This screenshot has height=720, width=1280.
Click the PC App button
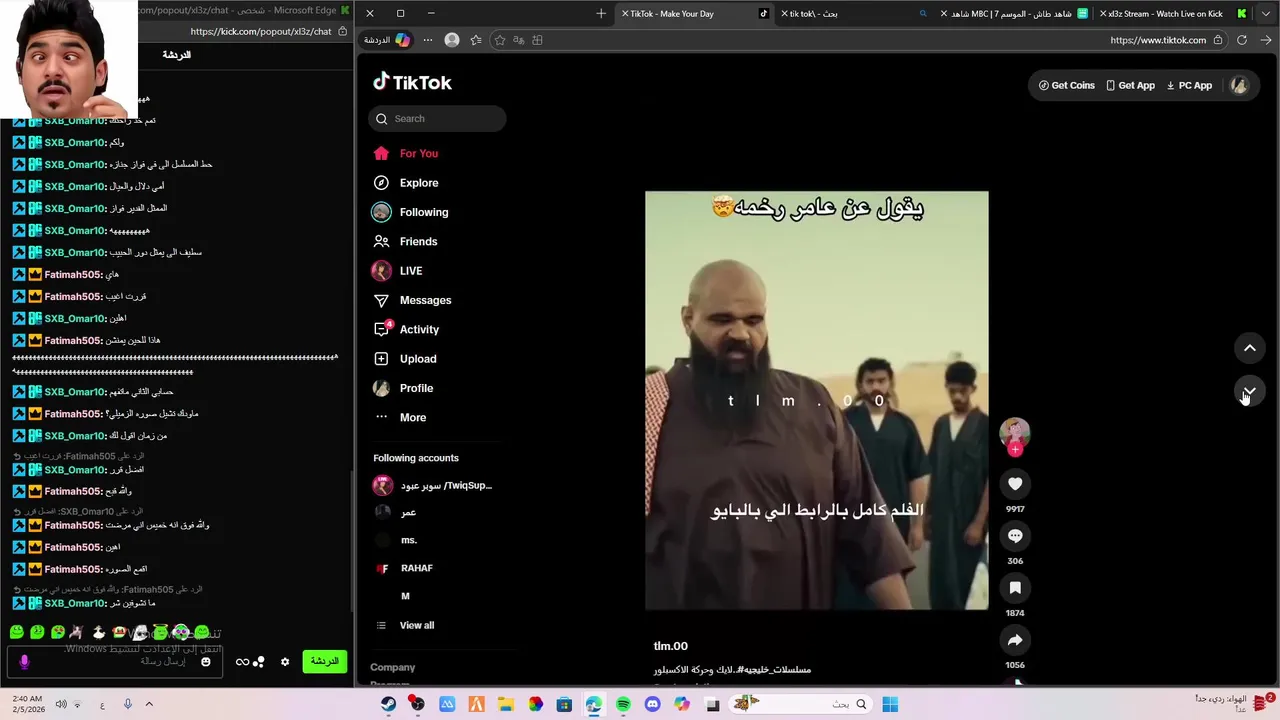click(x=1189, y=86)
